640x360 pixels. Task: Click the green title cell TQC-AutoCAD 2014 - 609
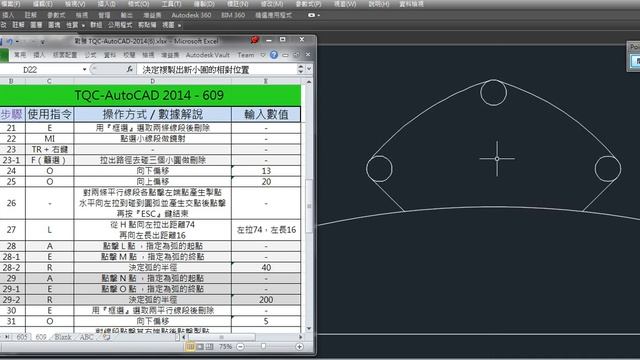(149, 95)
